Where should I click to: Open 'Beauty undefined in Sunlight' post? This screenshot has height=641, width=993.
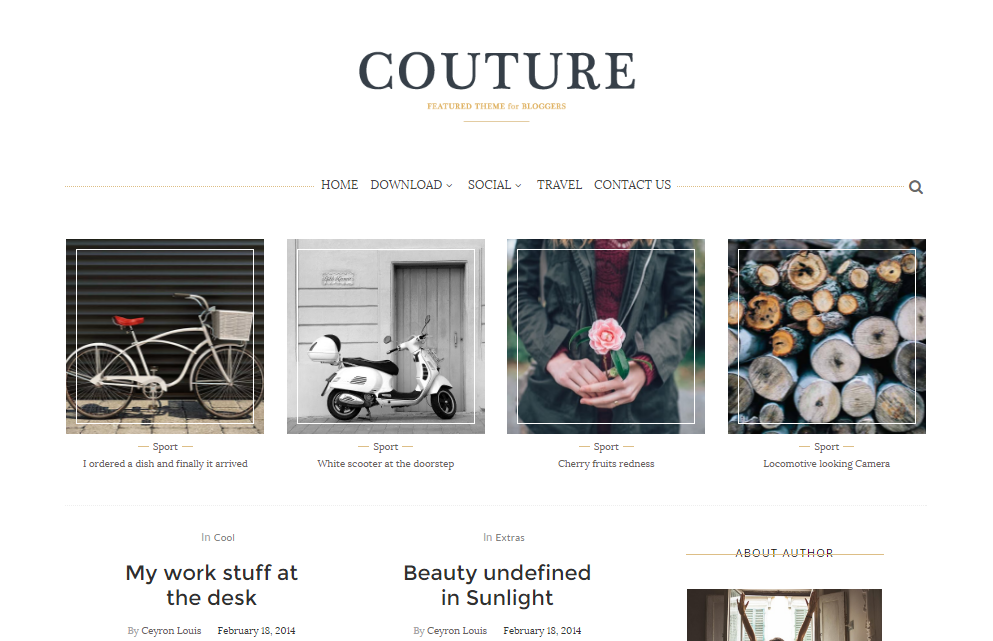(x=497, y=585)
